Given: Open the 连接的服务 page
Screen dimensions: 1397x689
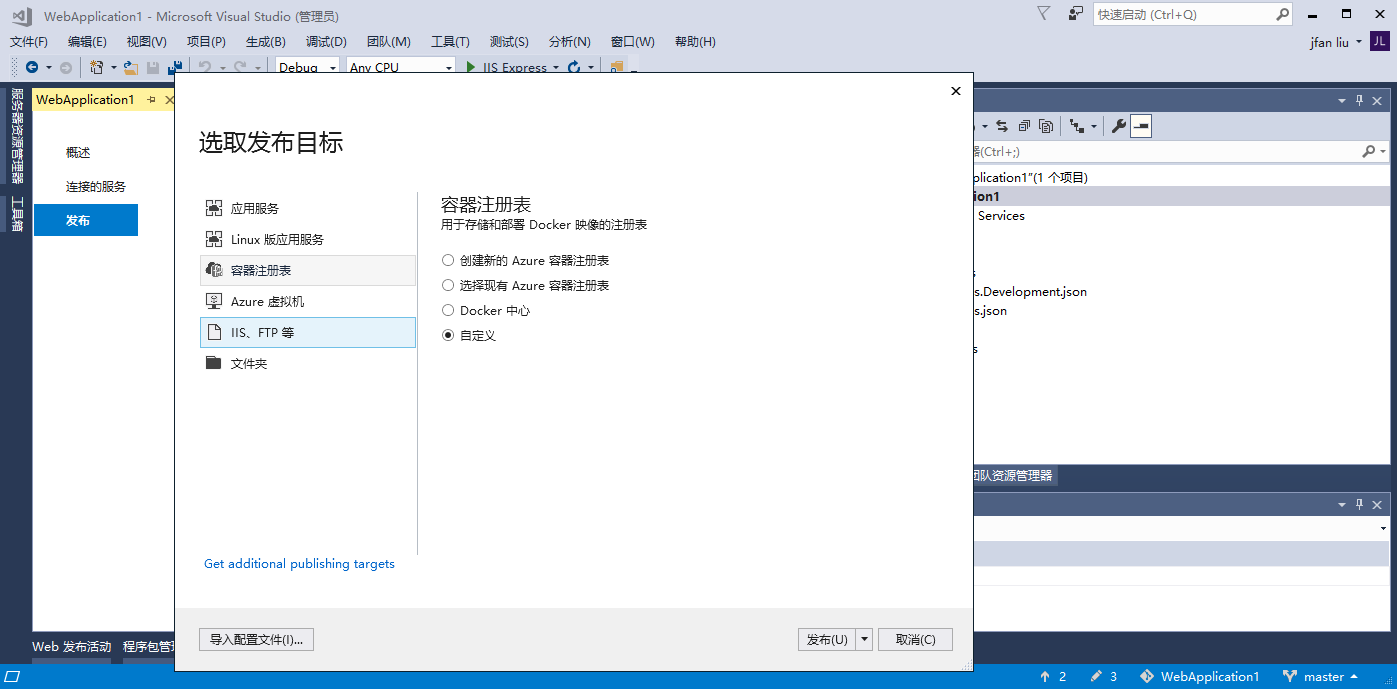Looking at the screenshot, I should pyautogui.click(x=96, y=187).
